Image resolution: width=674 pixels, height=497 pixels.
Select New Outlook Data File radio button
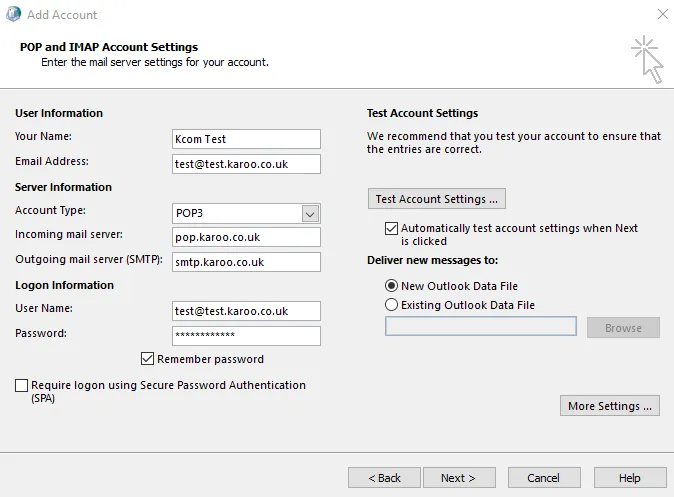[391, 285]
